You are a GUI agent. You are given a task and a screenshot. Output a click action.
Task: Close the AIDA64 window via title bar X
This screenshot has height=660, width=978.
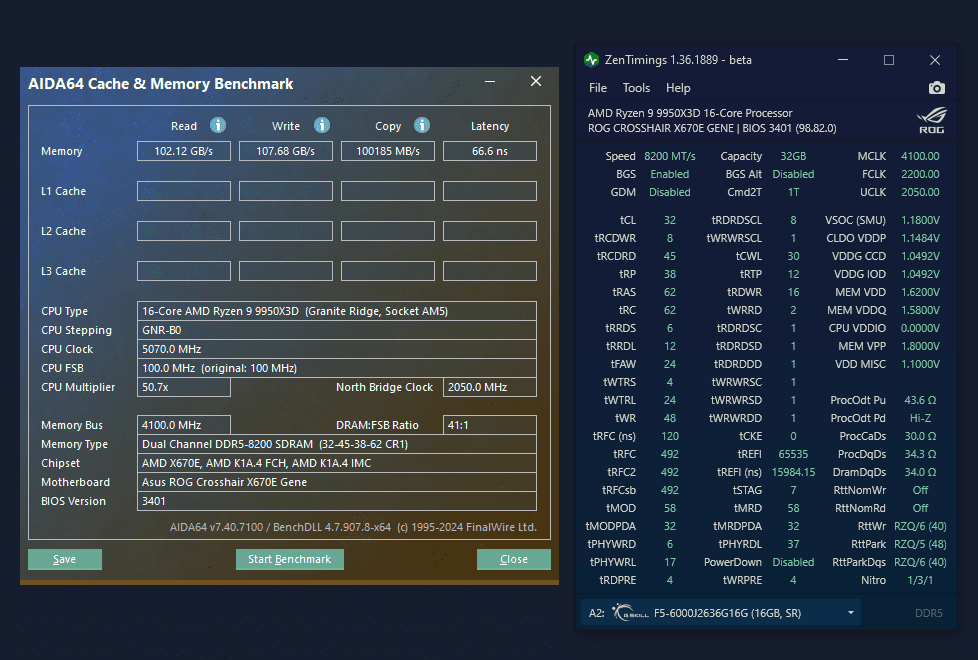(x=536, y=81)
